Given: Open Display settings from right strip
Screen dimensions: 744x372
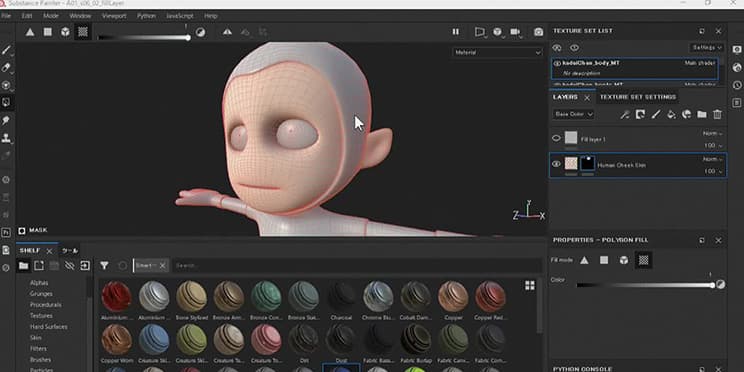Looking at the screenshot, I should click(x=736, y=50).
